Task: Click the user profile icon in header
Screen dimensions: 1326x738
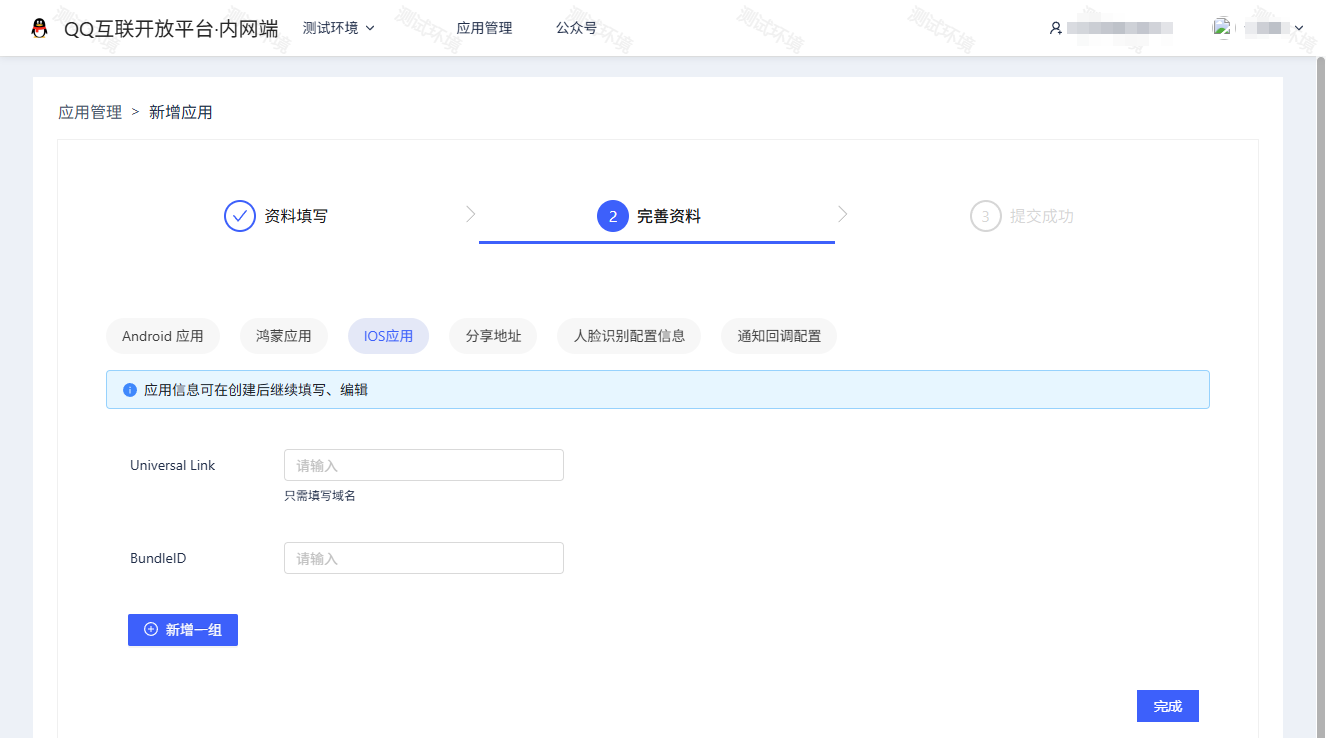Action: (x=1055, y=28)
